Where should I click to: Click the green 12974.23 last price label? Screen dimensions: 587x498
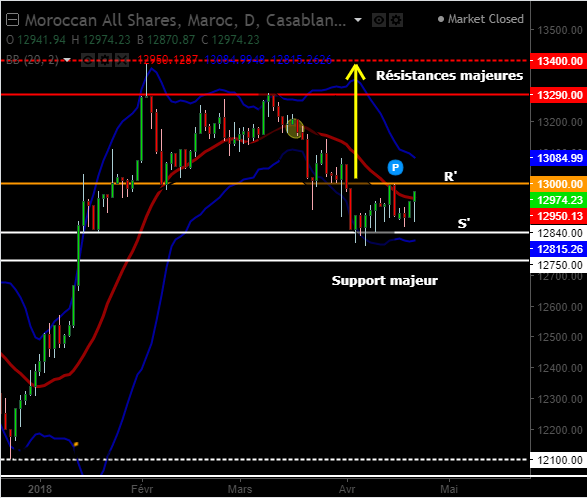(x=559, y=200)
